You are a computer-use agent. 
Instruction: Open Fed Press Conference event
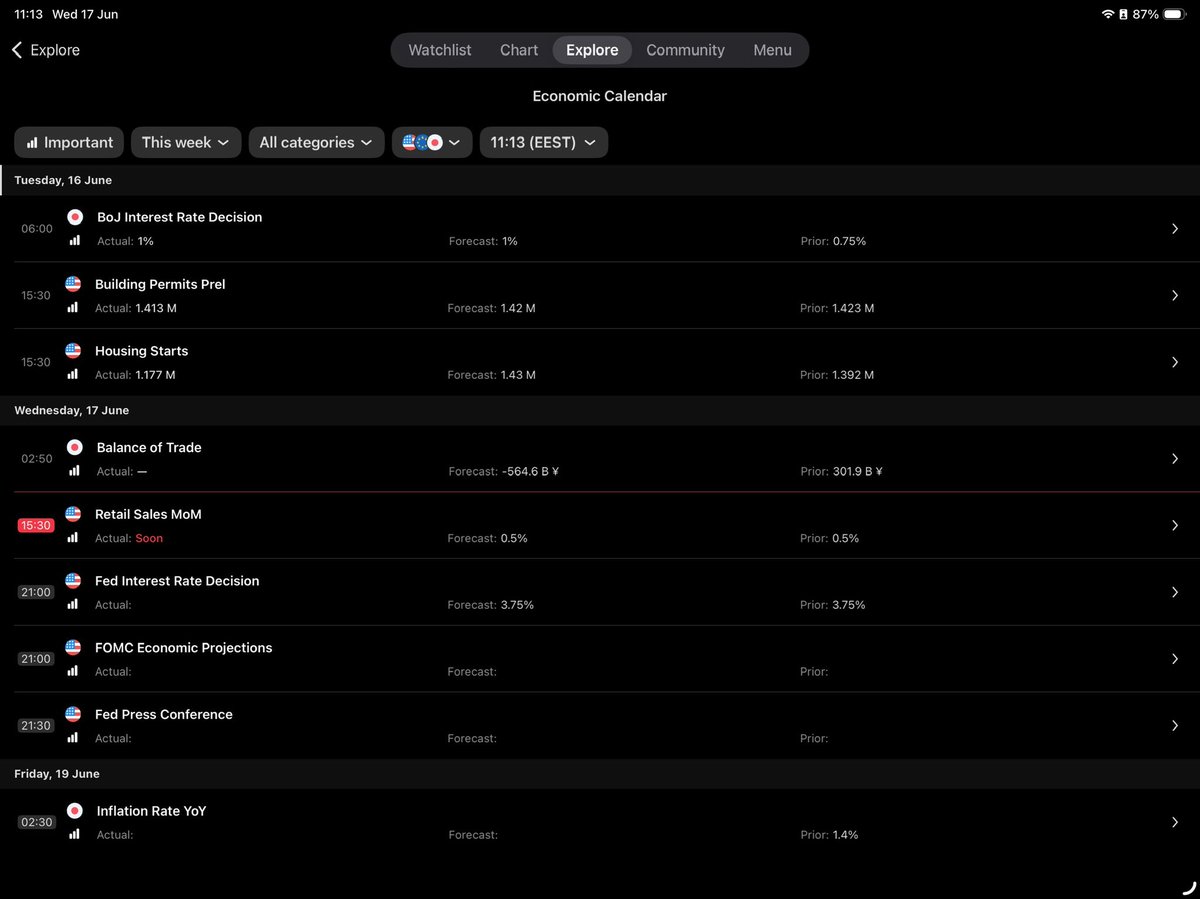600,726
